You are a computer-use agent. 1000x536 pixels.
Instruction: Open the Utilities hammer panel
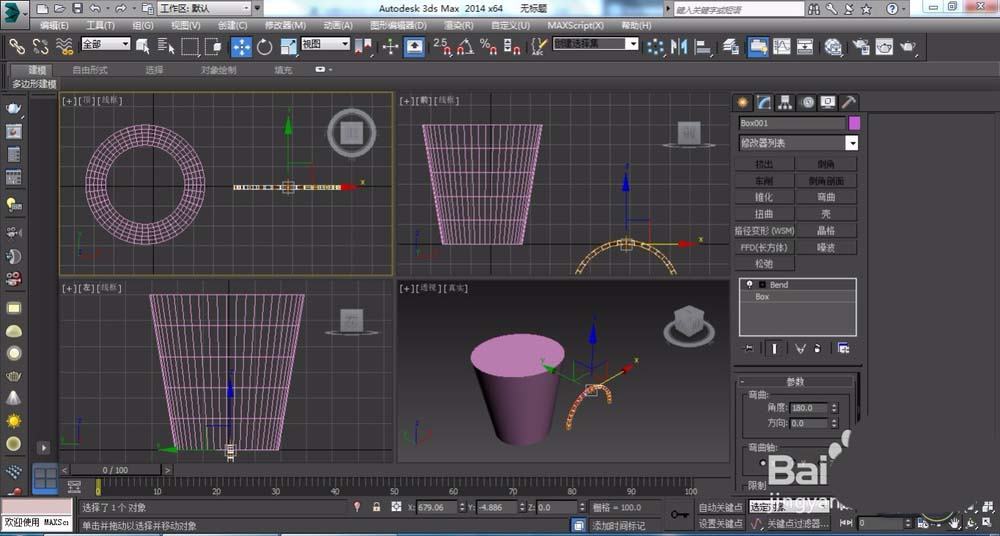click(x=849, y=102)
